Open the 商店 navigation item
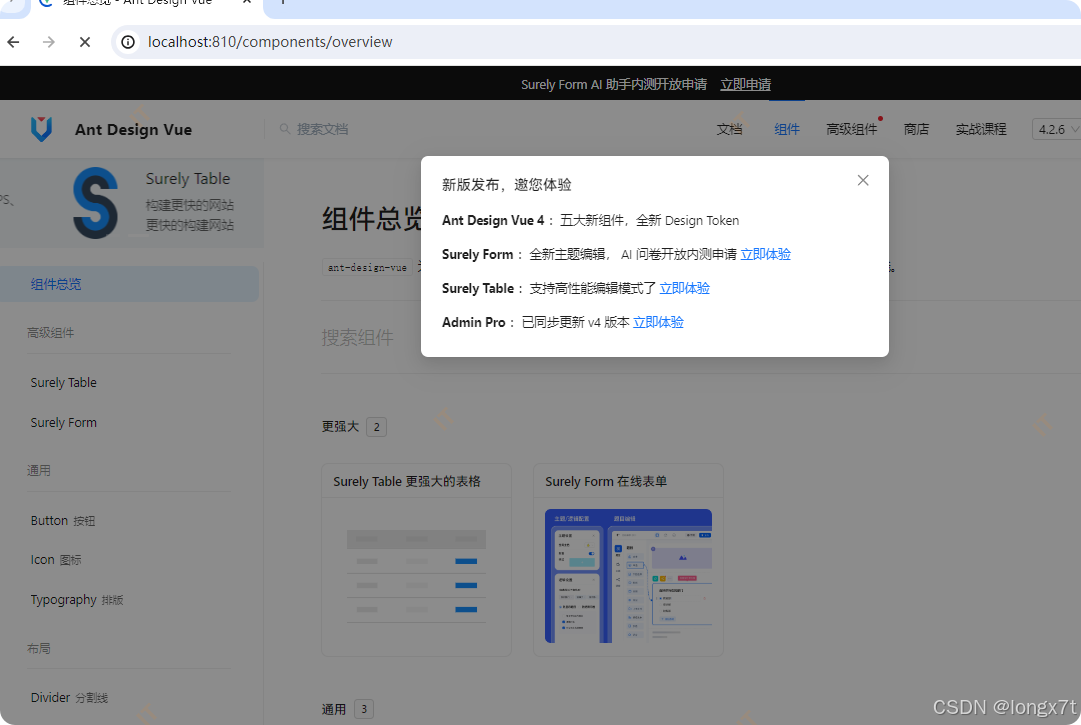This screenshot has height=725, width=1081. pyautogui.click(x=916, y=129)
